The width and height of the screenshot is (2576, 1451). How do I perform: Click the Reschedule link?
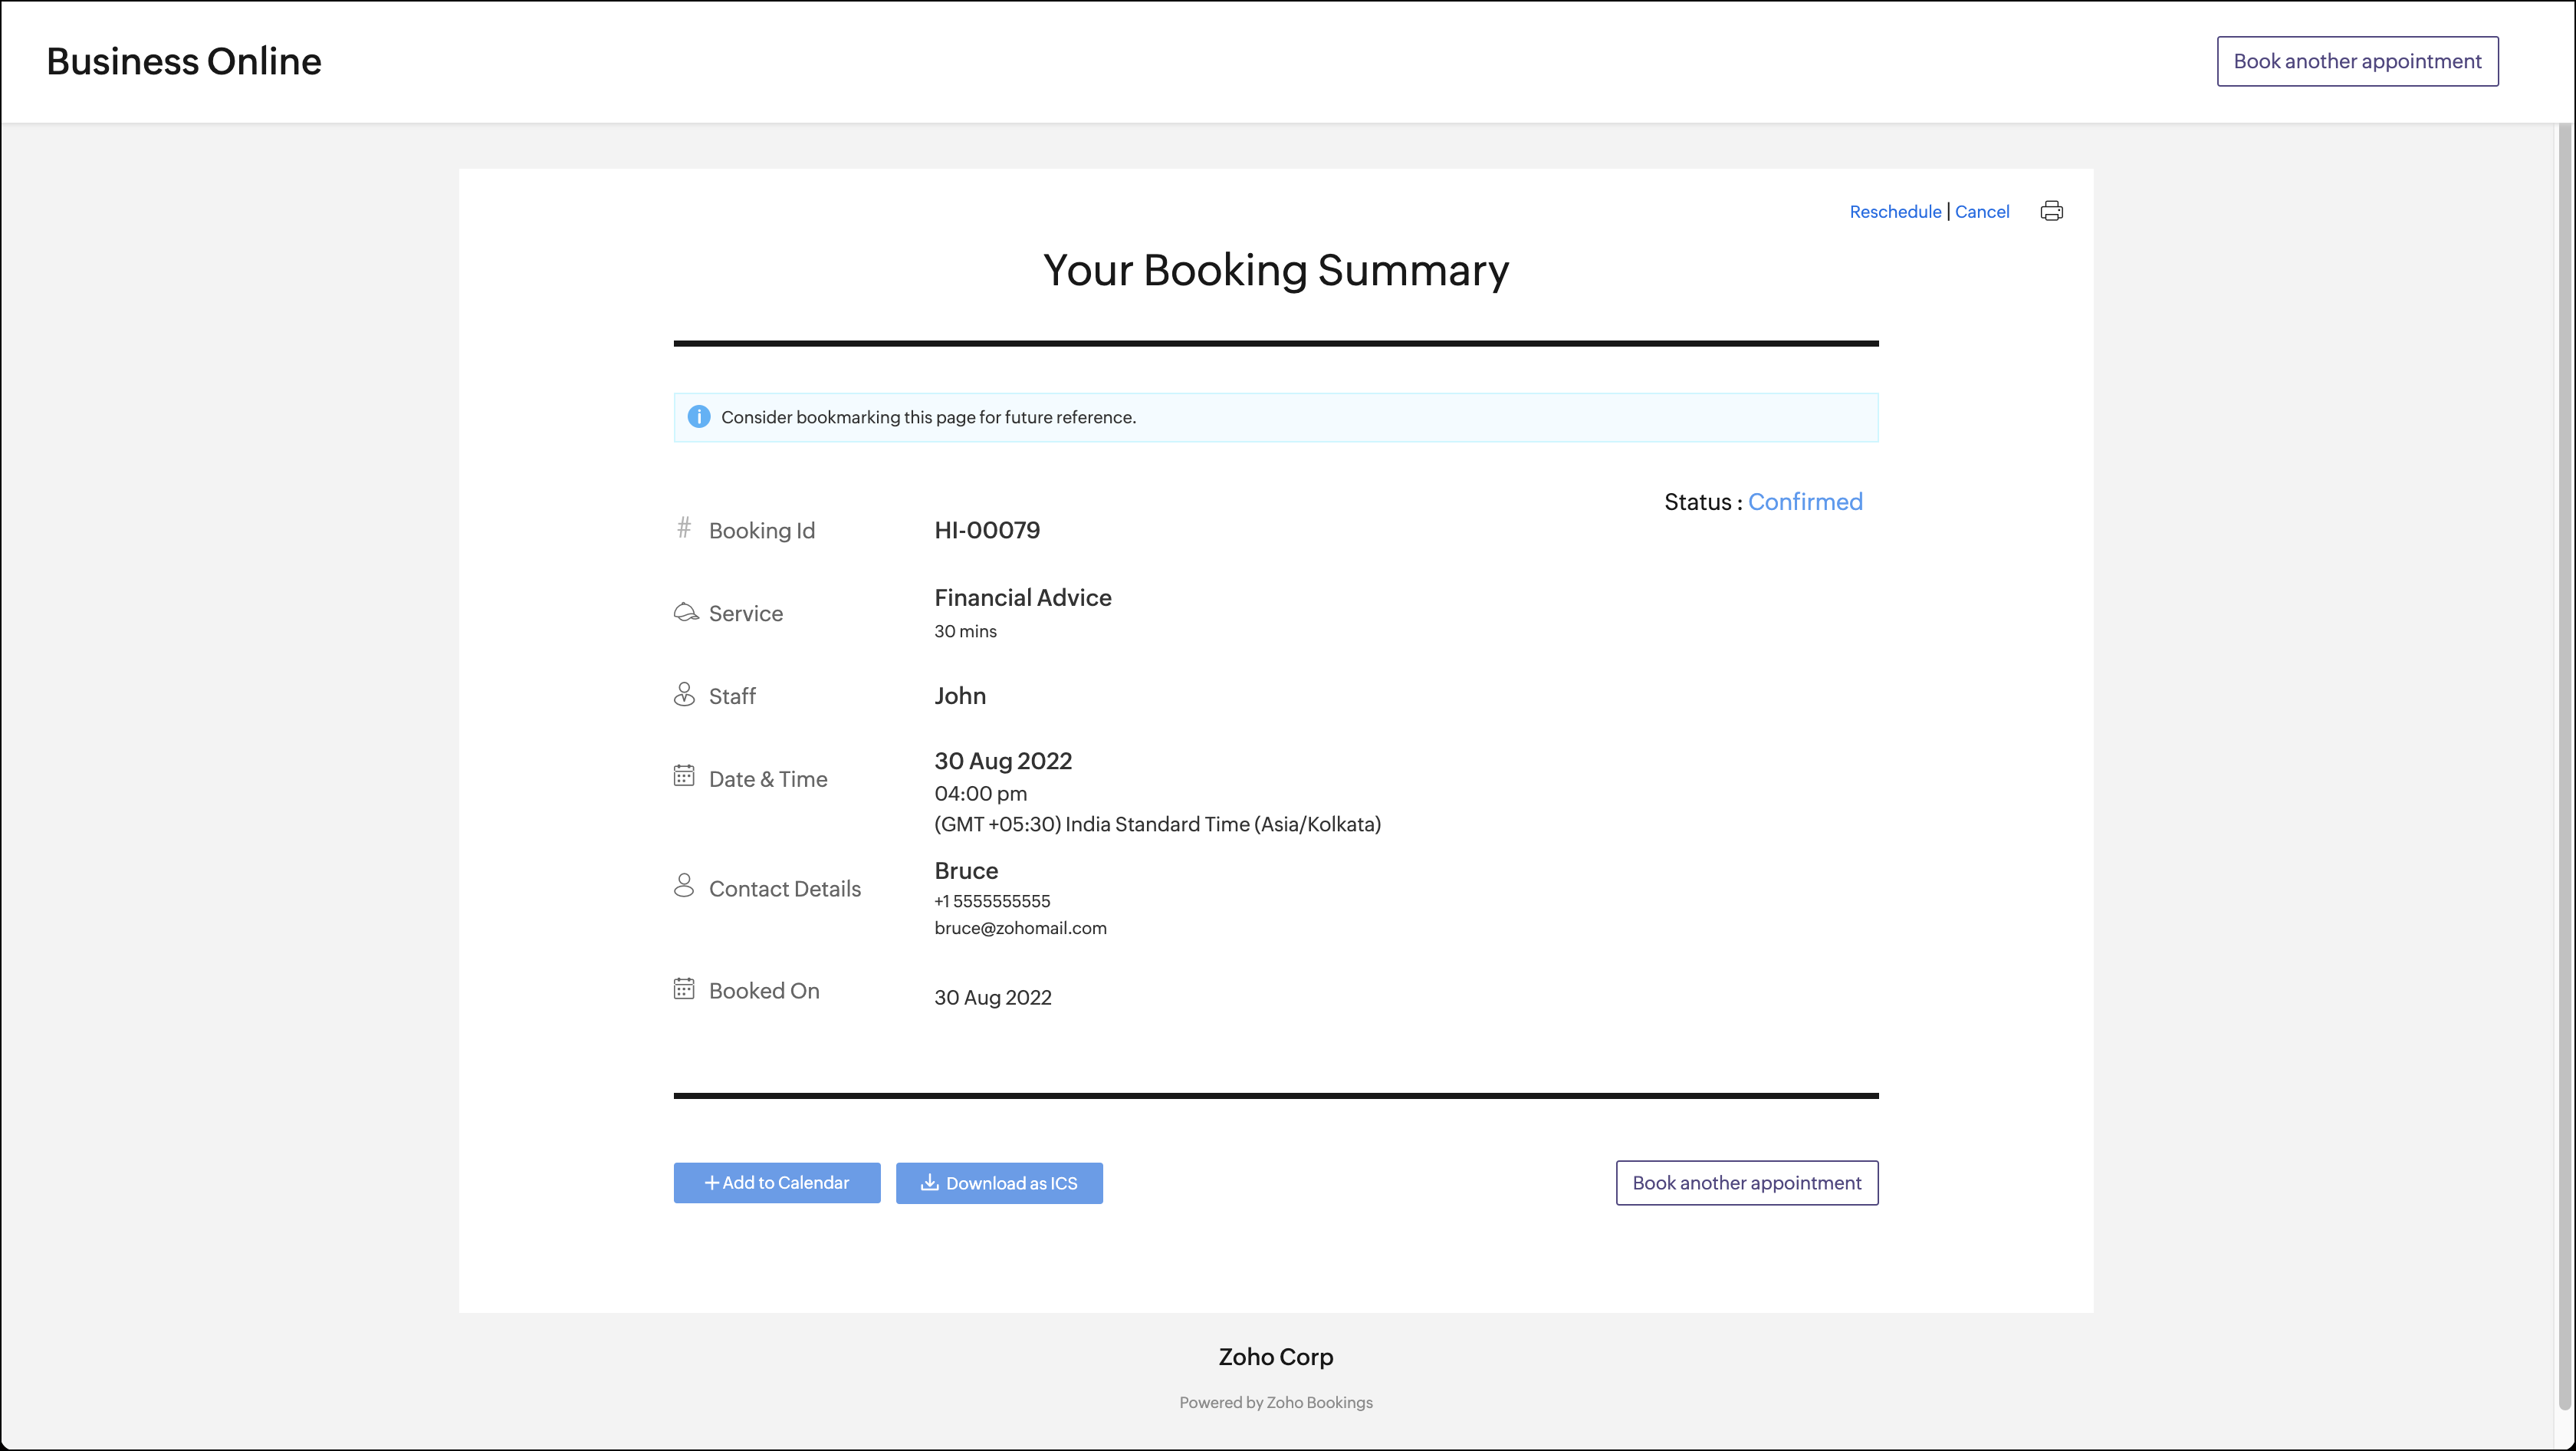click(x=1895, y=212)
